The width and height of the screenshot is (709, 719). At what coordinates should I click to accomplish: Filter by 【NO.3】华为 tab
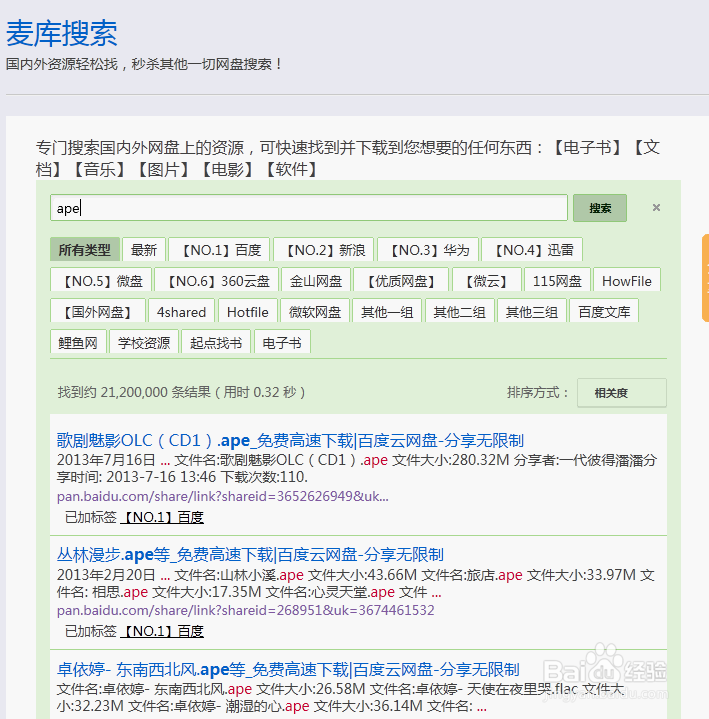(x=427, y=249)
